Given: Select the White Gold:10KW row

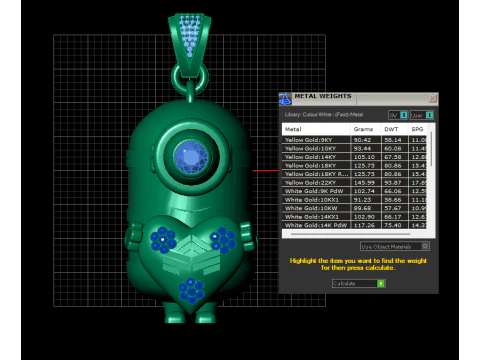Looking at the screenshot, I should click(x=354, y=208).
